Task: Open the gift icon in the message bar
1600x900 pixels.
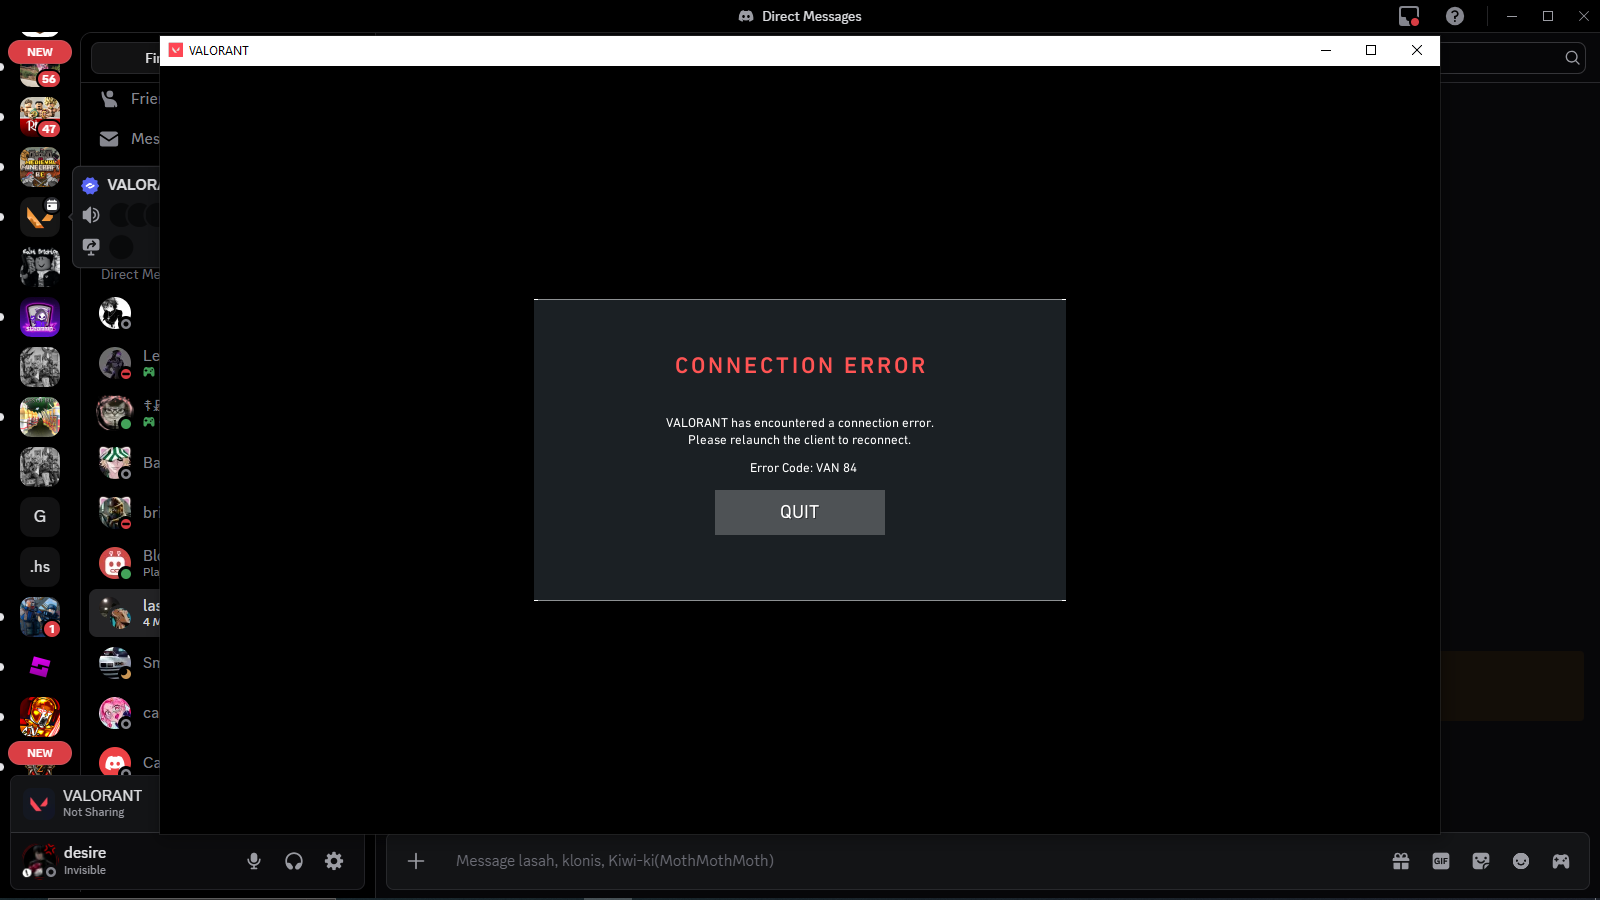Action: (x=1401, y=861)
